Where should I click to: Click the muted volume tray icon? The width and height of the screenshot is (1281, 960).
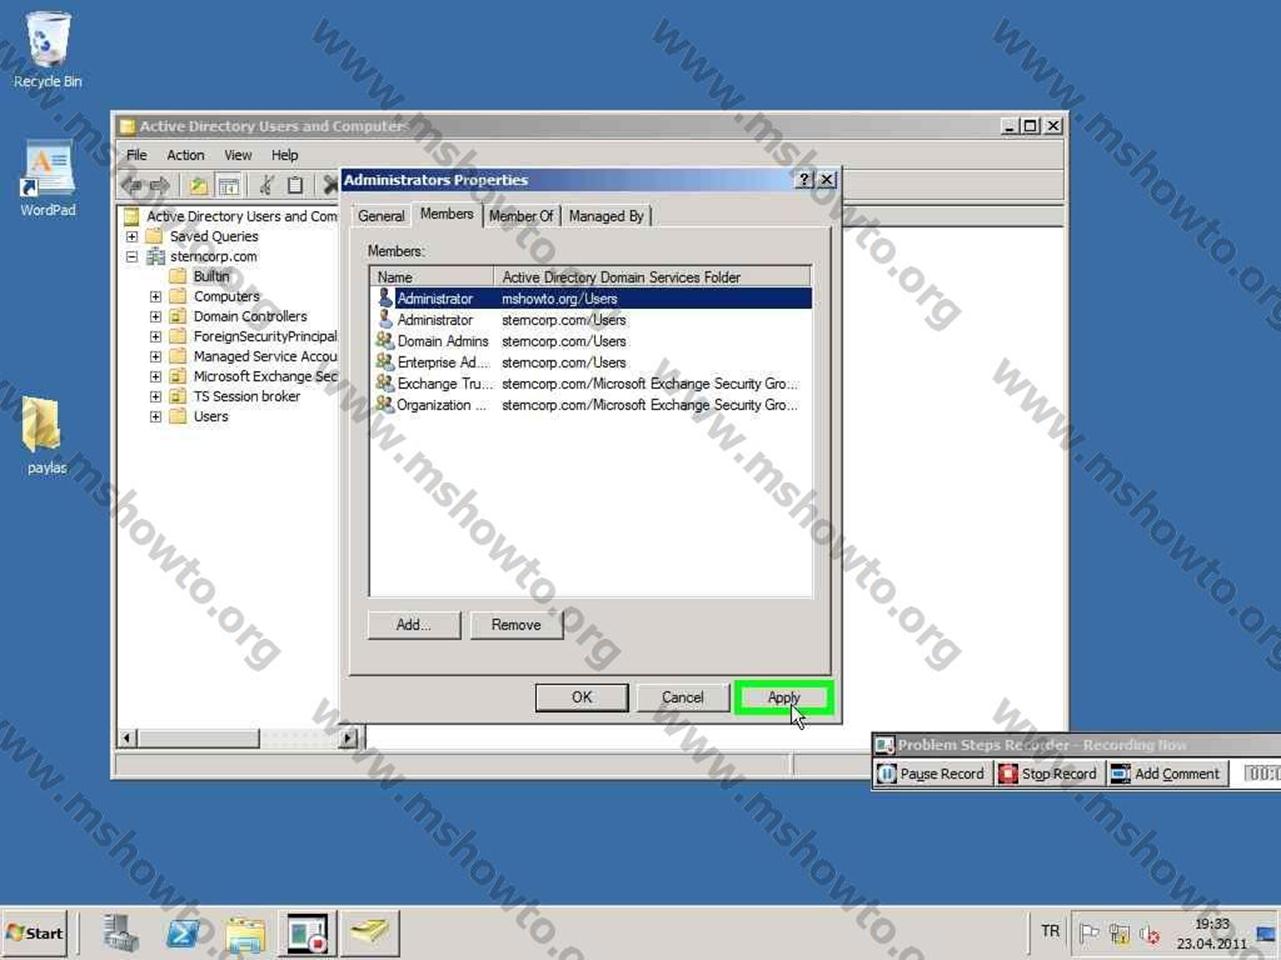(x=1149, y=935)
